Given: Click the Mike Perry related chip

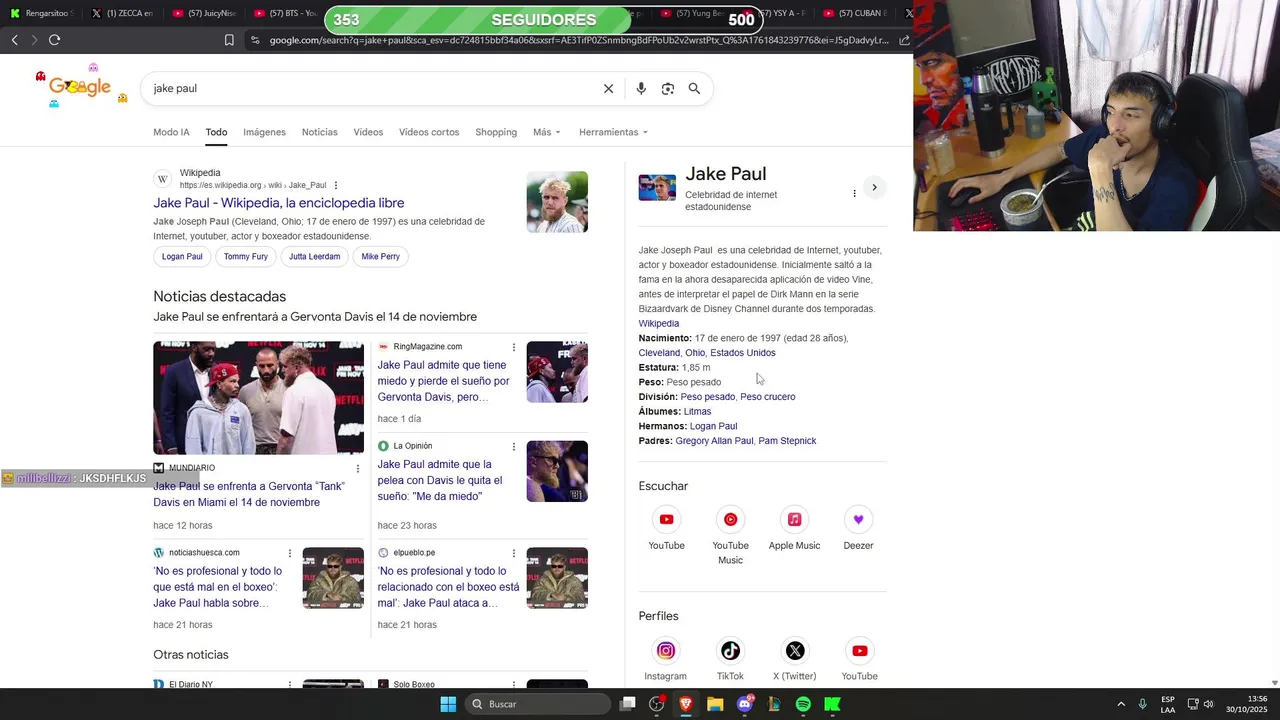Looking at the screenshot, I should tap(380, 257).
